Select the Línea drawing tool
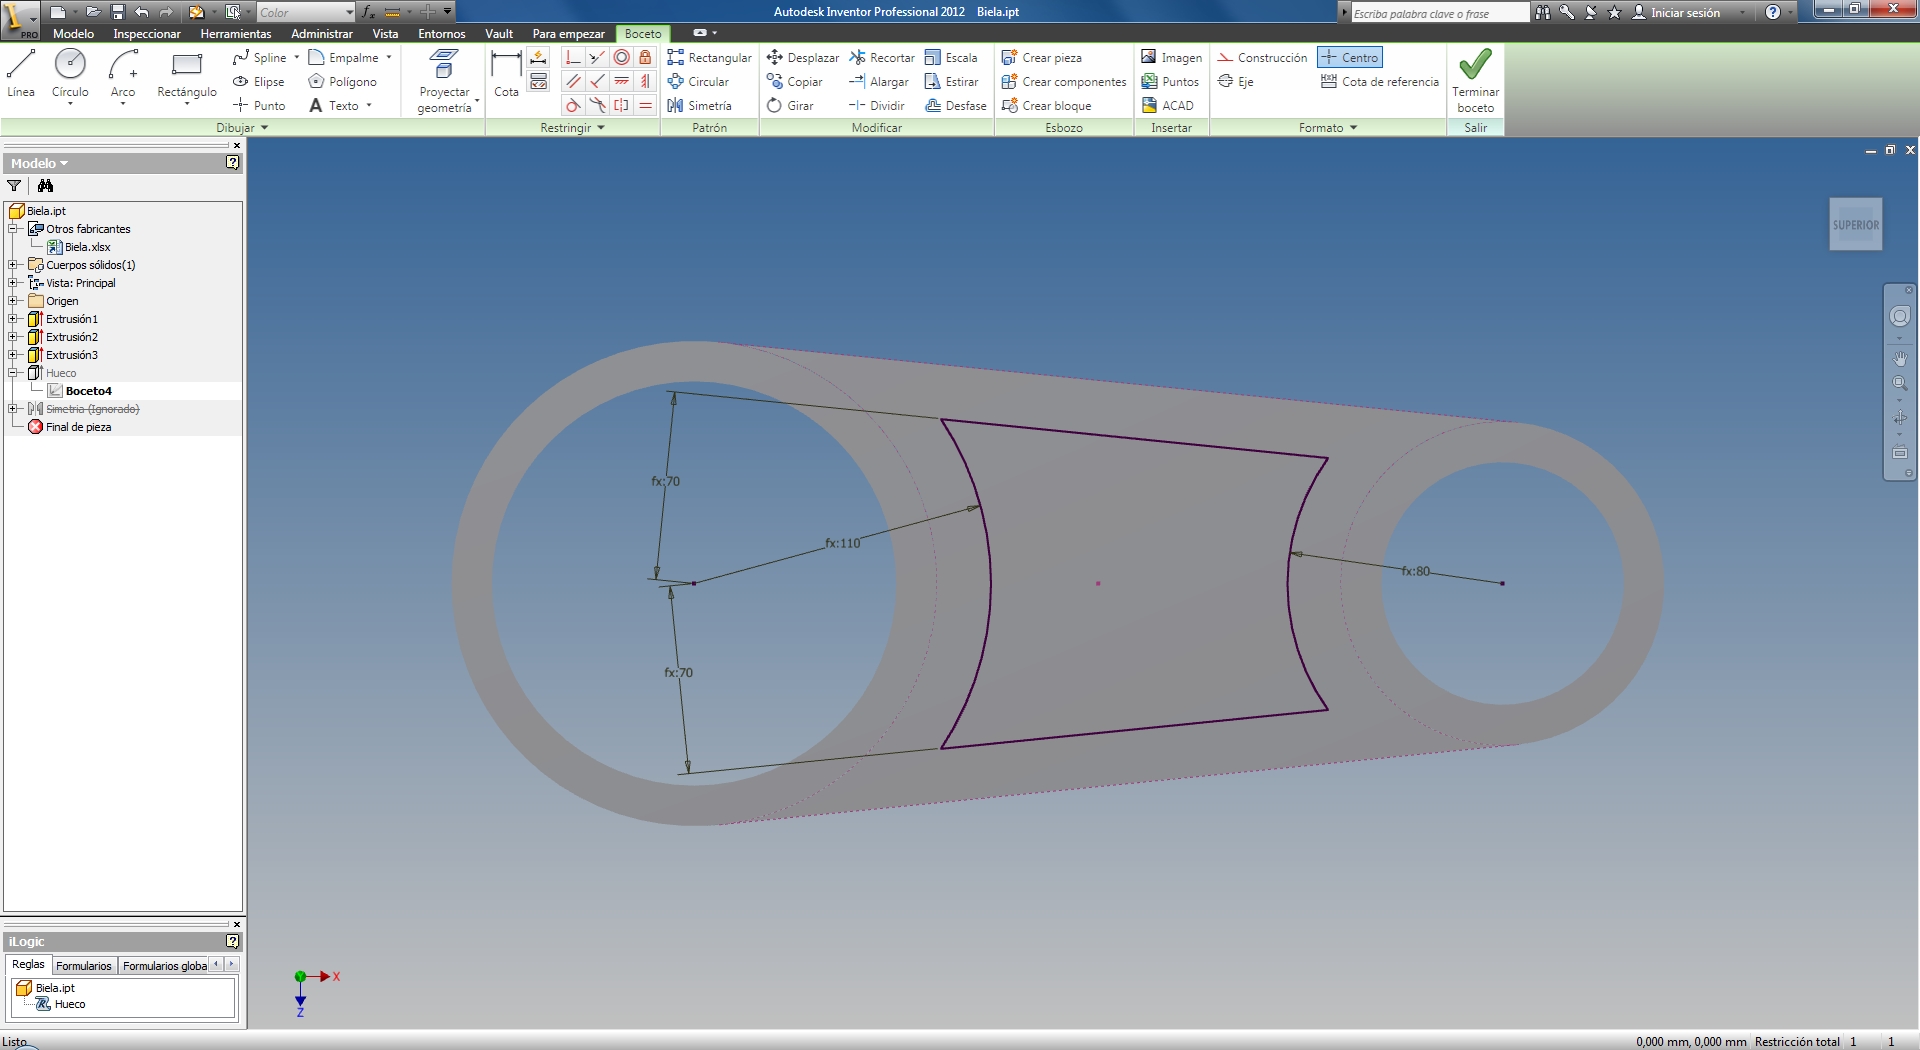The height and width of the screenshot is (1050, 1920). pos(21,74)
